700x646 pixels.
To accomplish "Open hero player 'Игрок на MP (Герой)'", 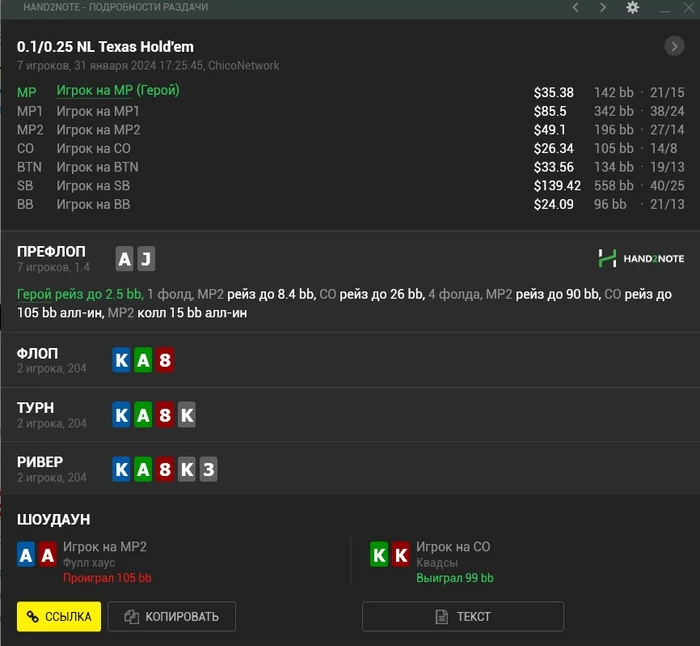I will pos(118,91).
